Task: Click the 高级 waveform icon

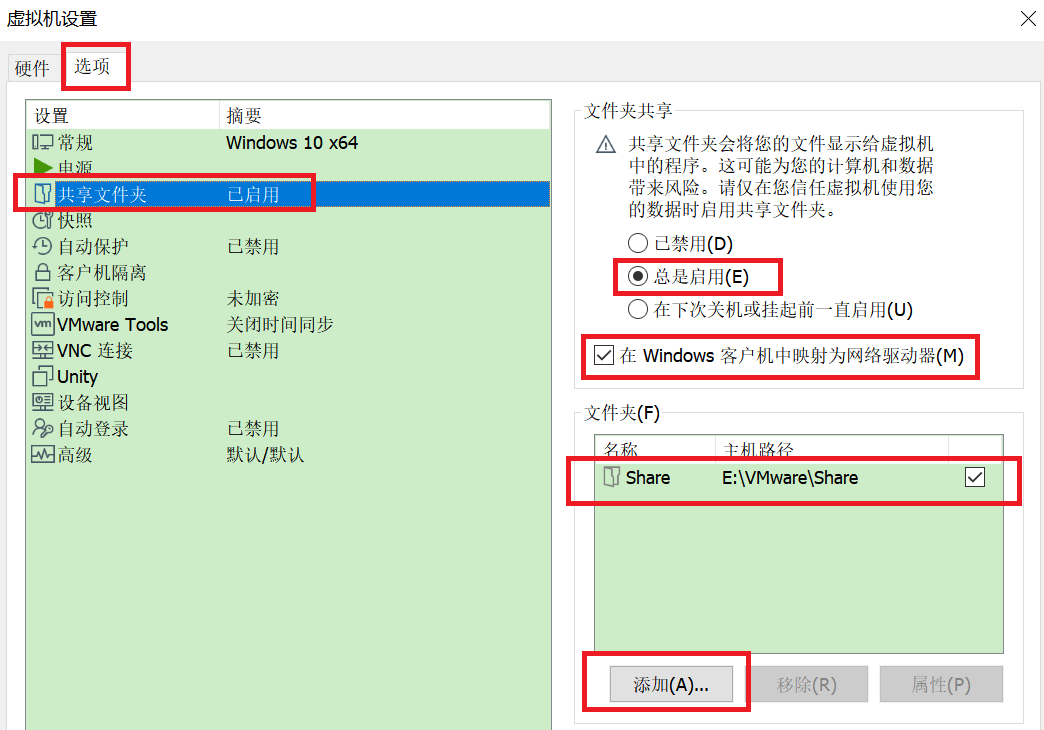Action: tap(43, 454)
